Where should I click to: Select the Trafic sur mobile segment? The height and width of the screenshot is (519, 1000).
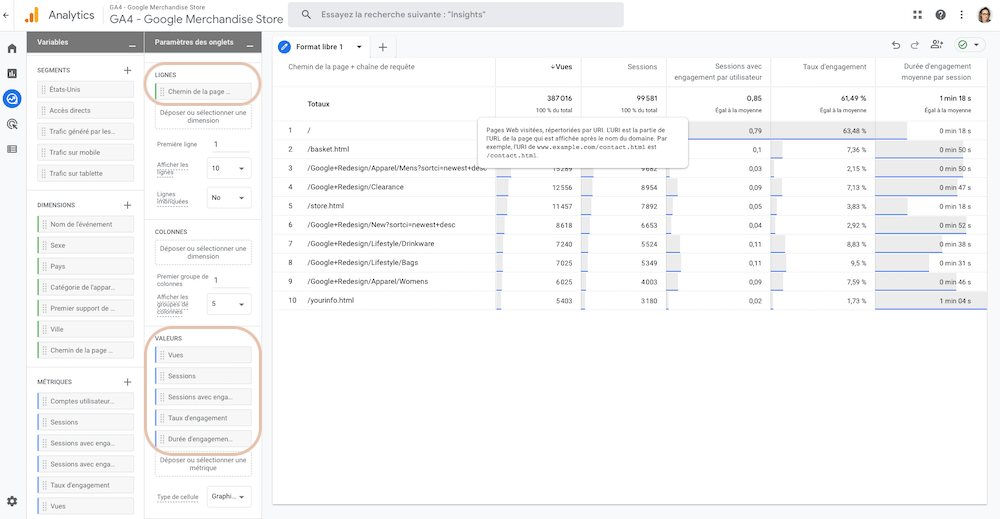85,152
